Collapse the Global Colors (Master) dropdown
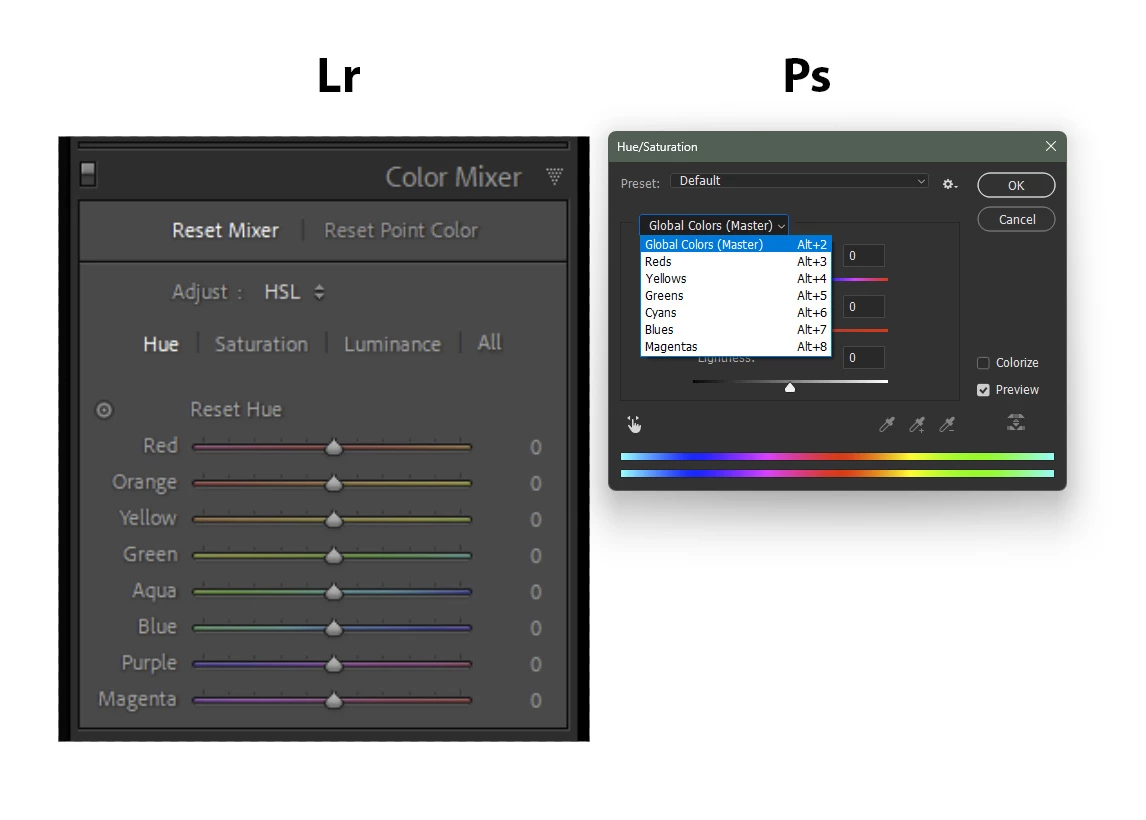The width and height of the screenshot is (1146, 820). pos(714,225)
